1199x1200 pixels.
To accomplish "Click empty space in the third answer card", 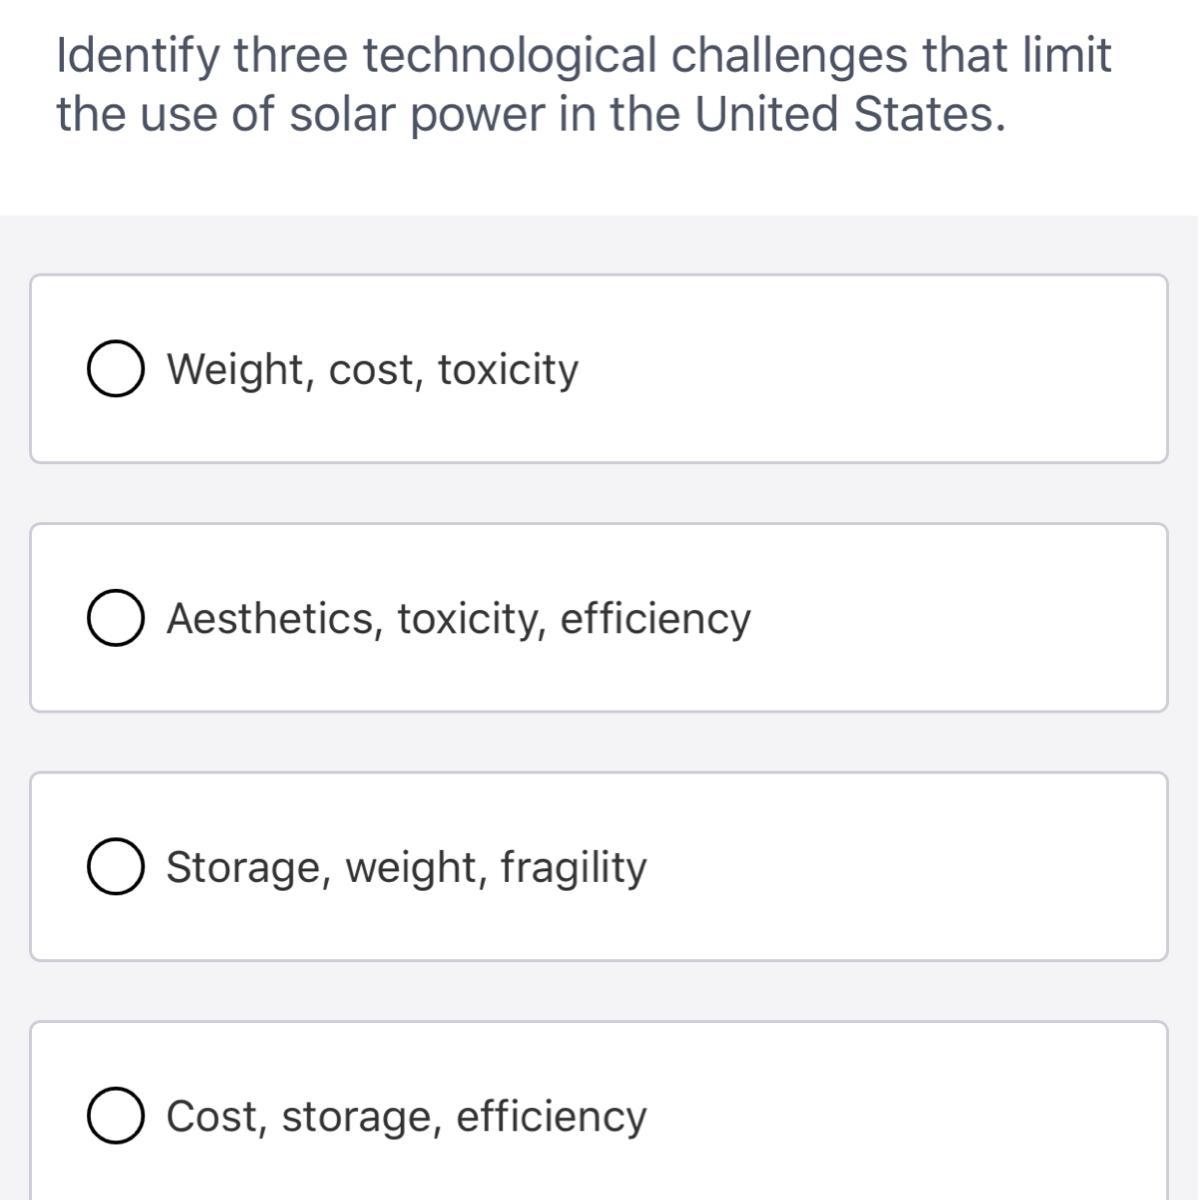I will click(x=900, y=867).
